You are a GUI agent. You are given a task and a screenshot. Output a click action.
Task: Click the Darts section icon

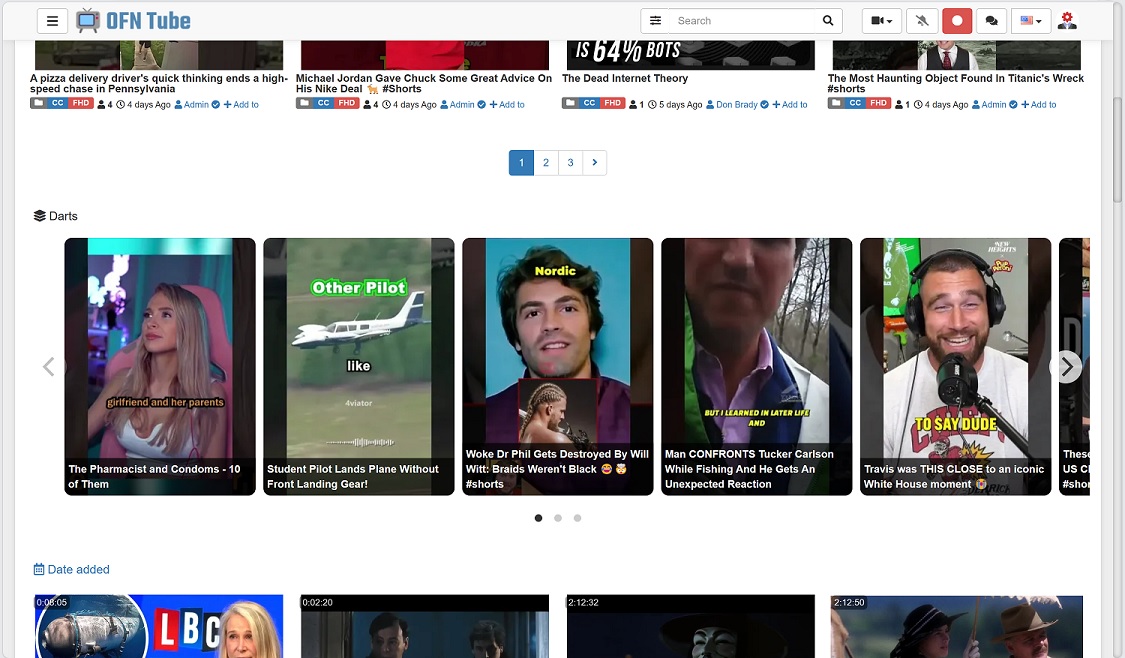coord(39,215)
